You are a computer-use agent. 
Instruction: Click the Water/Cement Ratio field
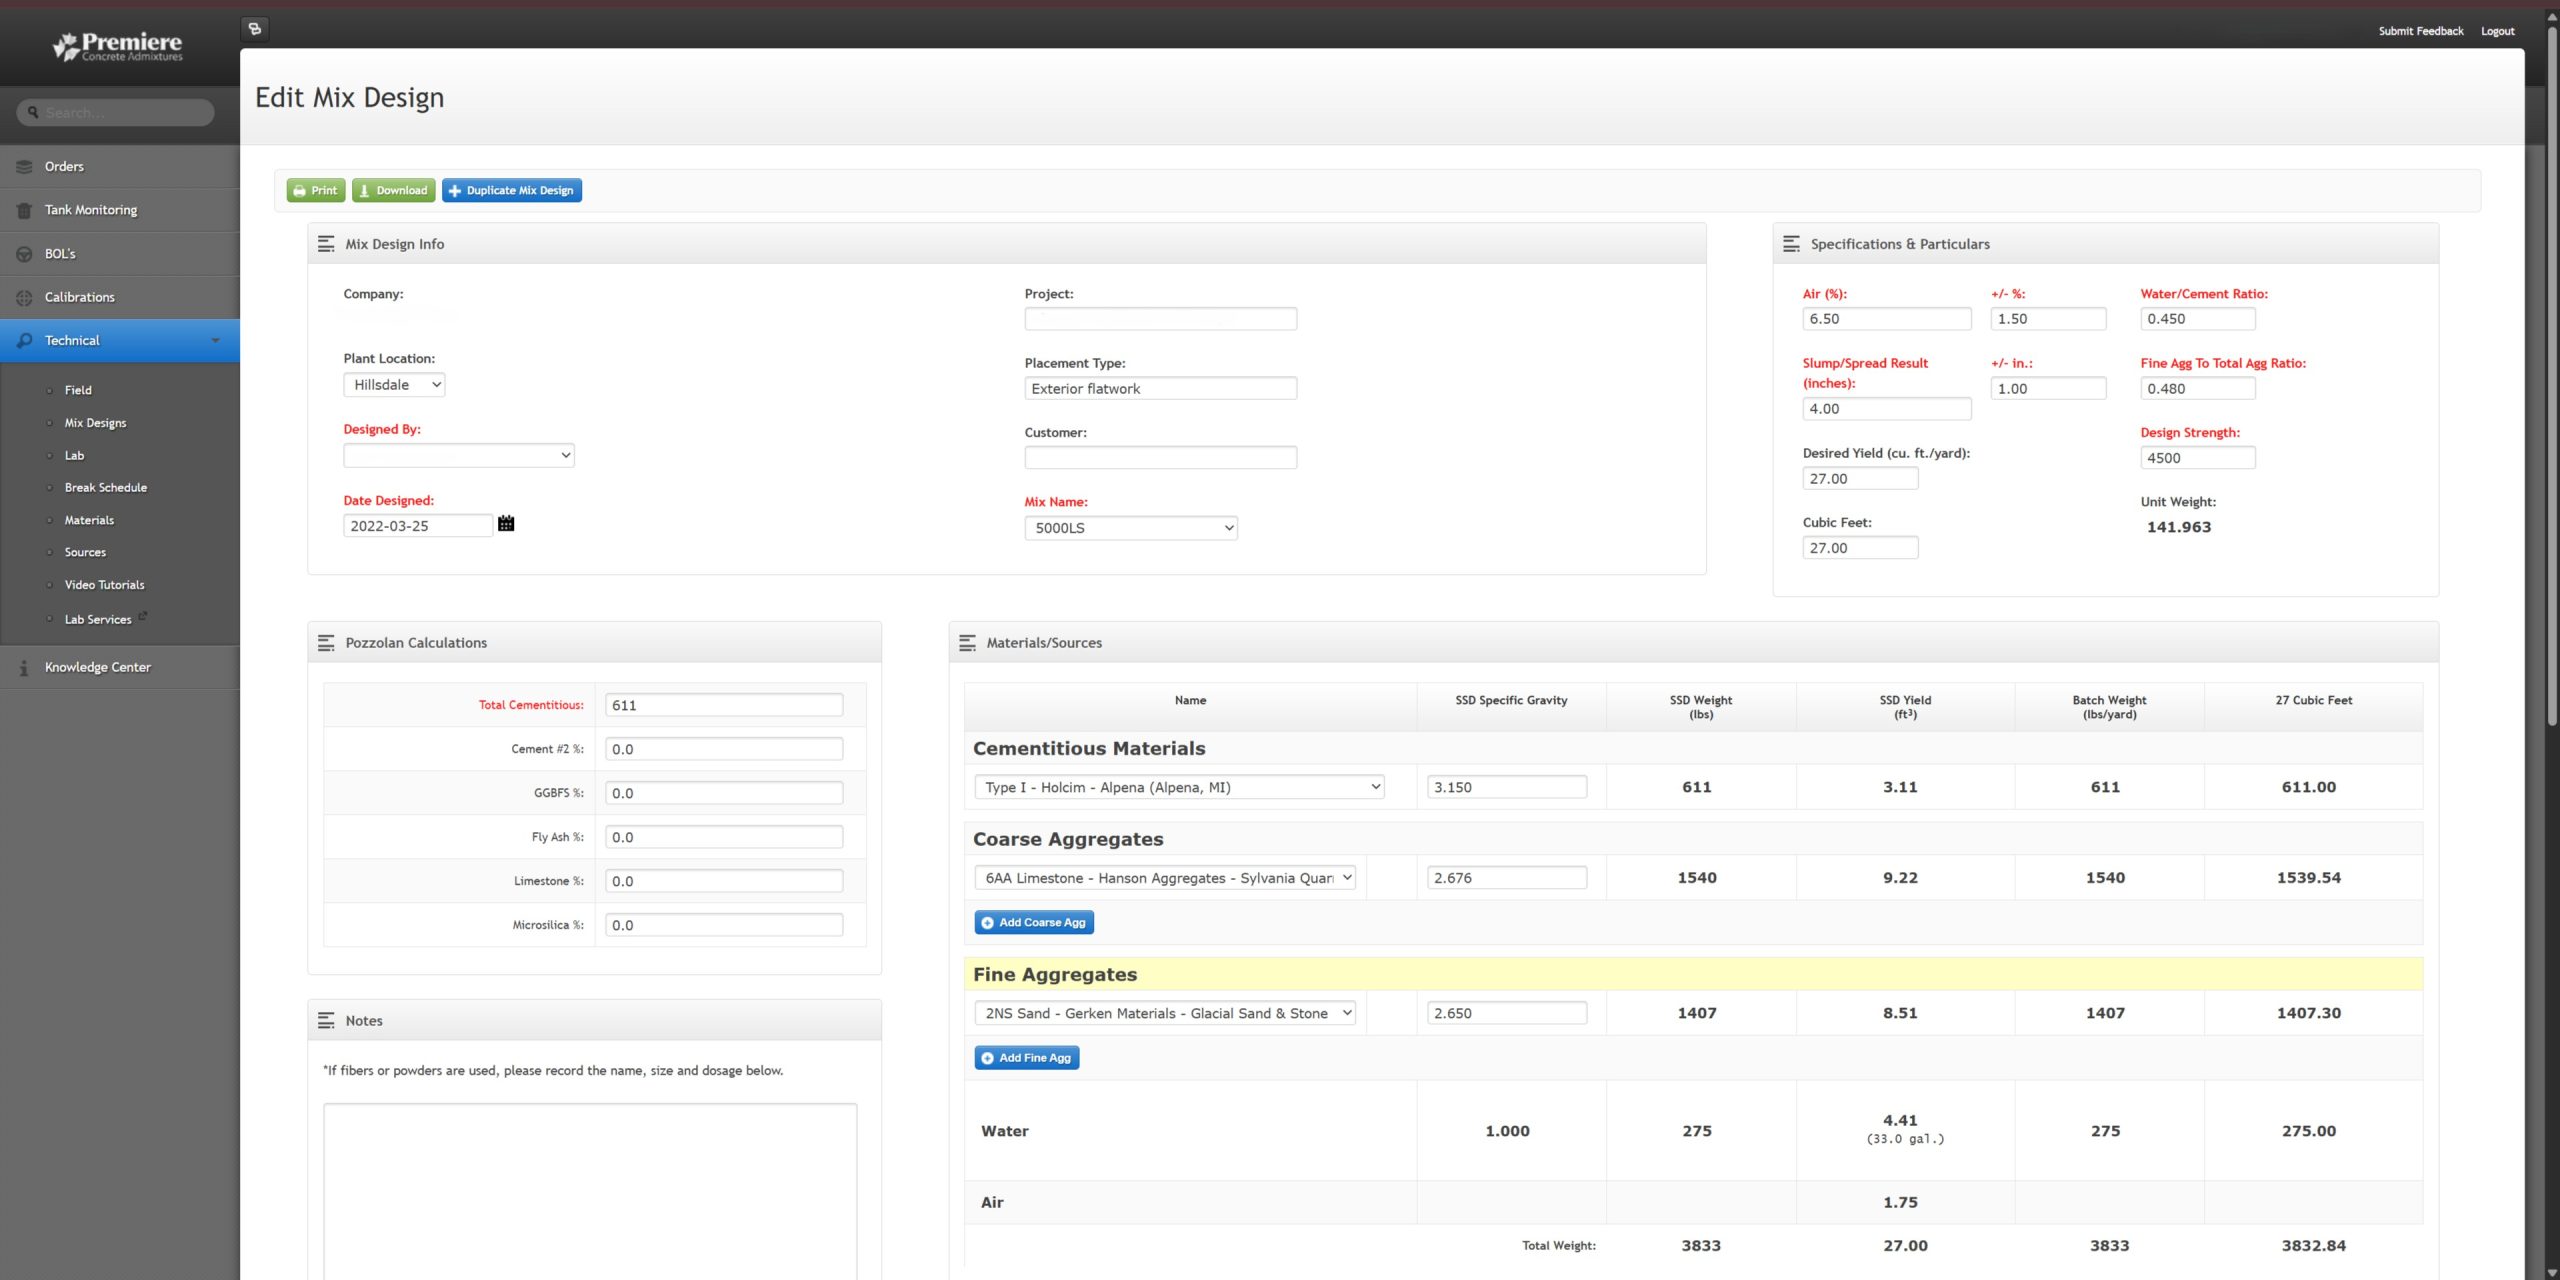tap(2198, 319)
